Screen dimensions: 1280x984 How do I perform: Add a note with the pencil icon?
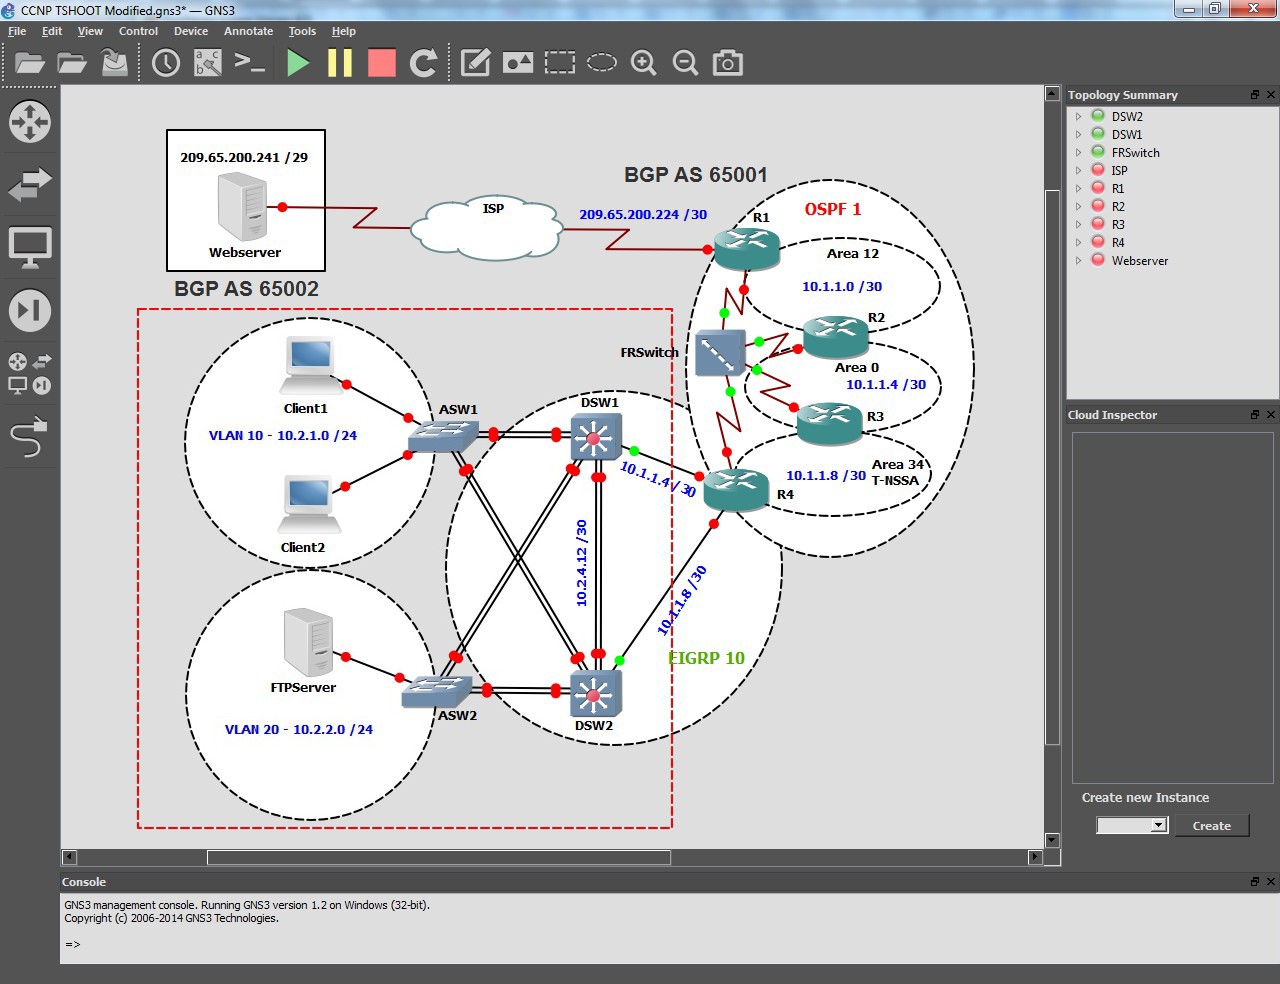475,63
